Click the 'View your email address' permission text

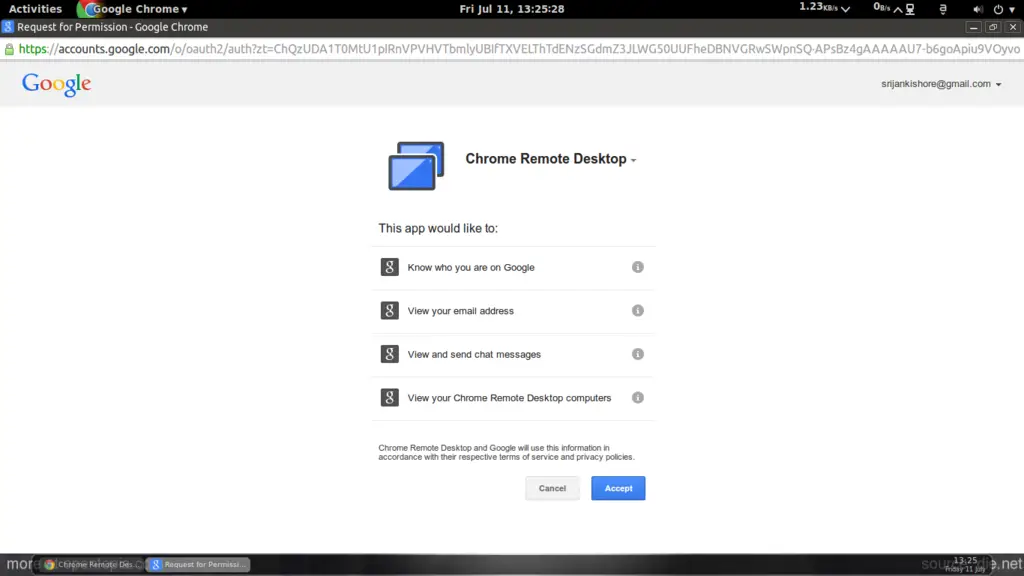(x=460, y=311)
